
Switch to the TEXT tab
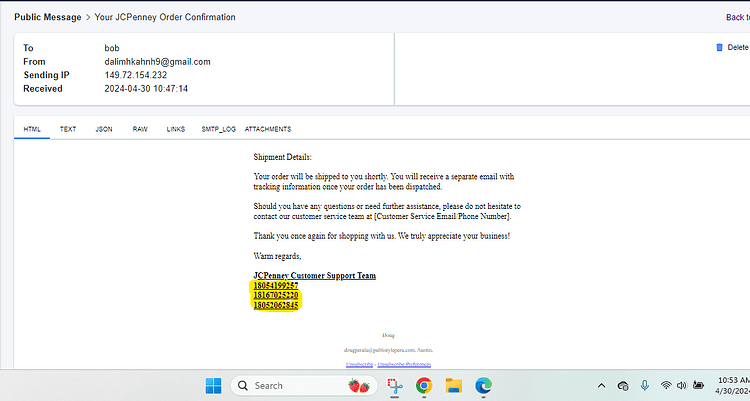click(68, 129)
